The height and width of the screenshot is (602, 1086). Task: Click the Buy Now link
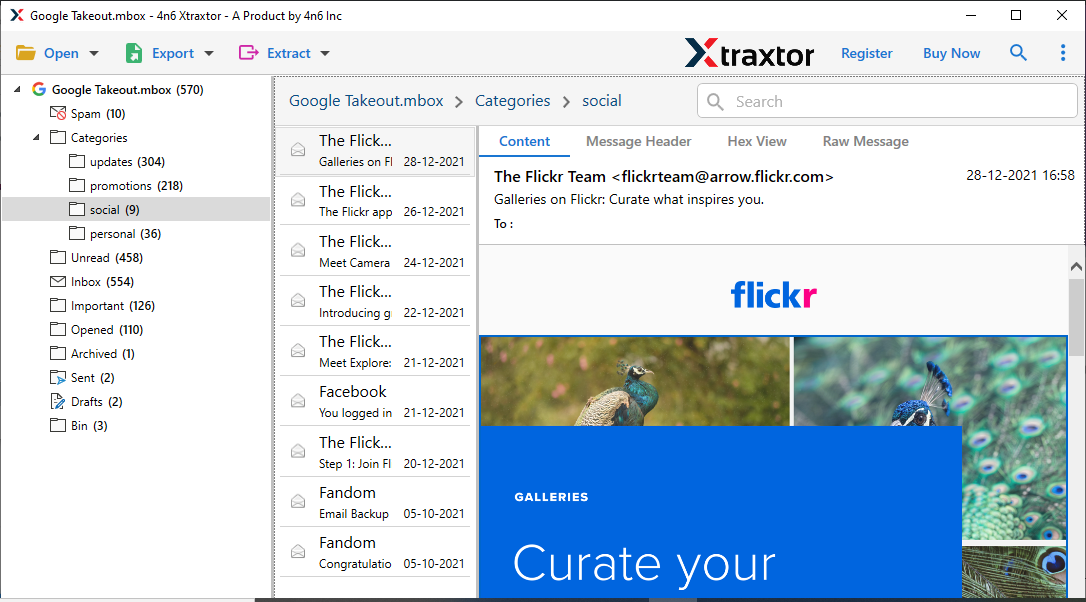(x=951, y=52)
